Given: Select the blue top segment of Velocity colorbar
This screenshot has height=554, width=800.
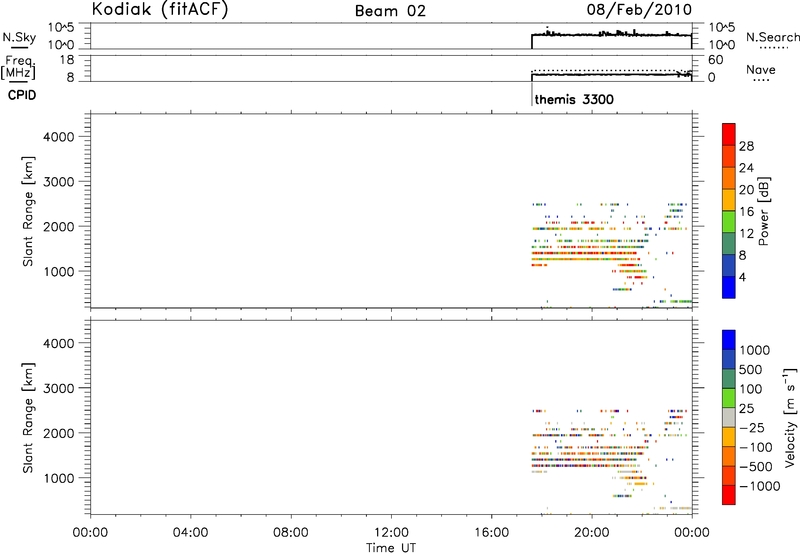Looking at the screenshot, I should point(729,340).
